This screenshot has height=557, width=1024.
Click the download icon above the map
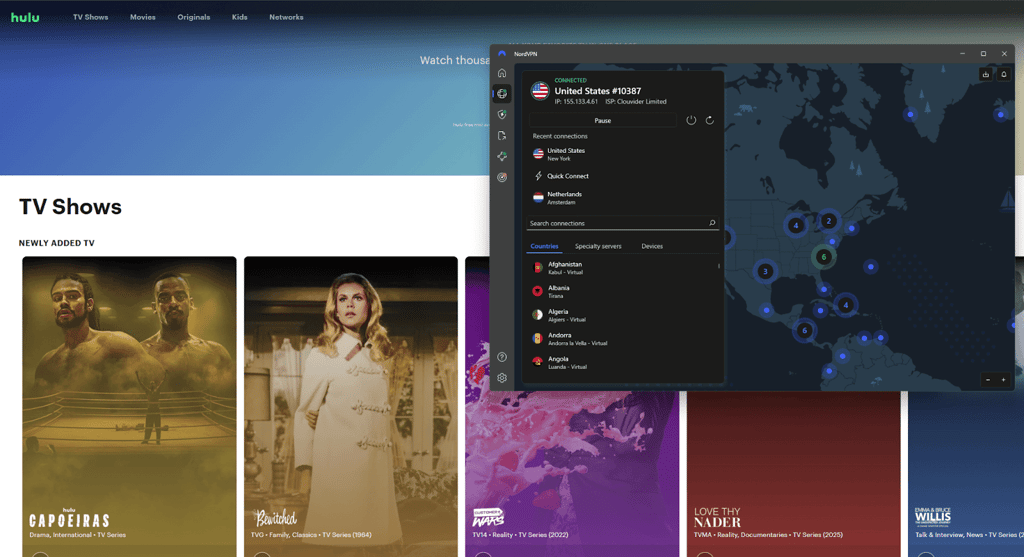[x=985, y=74]
